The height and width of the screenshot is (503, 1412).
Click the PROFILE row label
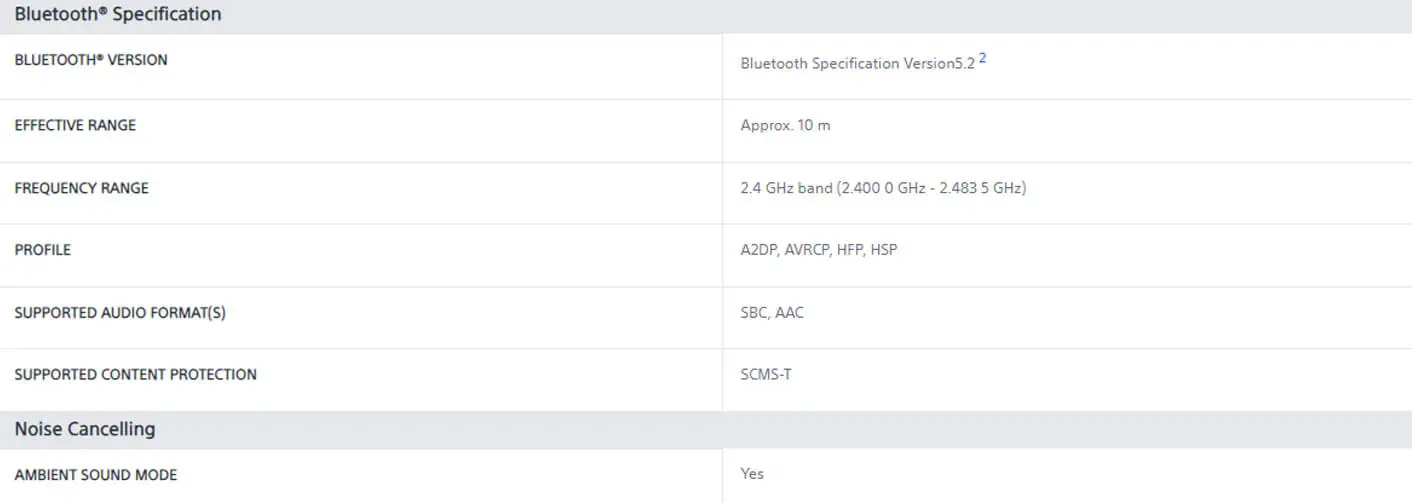(x=43, y=250)
